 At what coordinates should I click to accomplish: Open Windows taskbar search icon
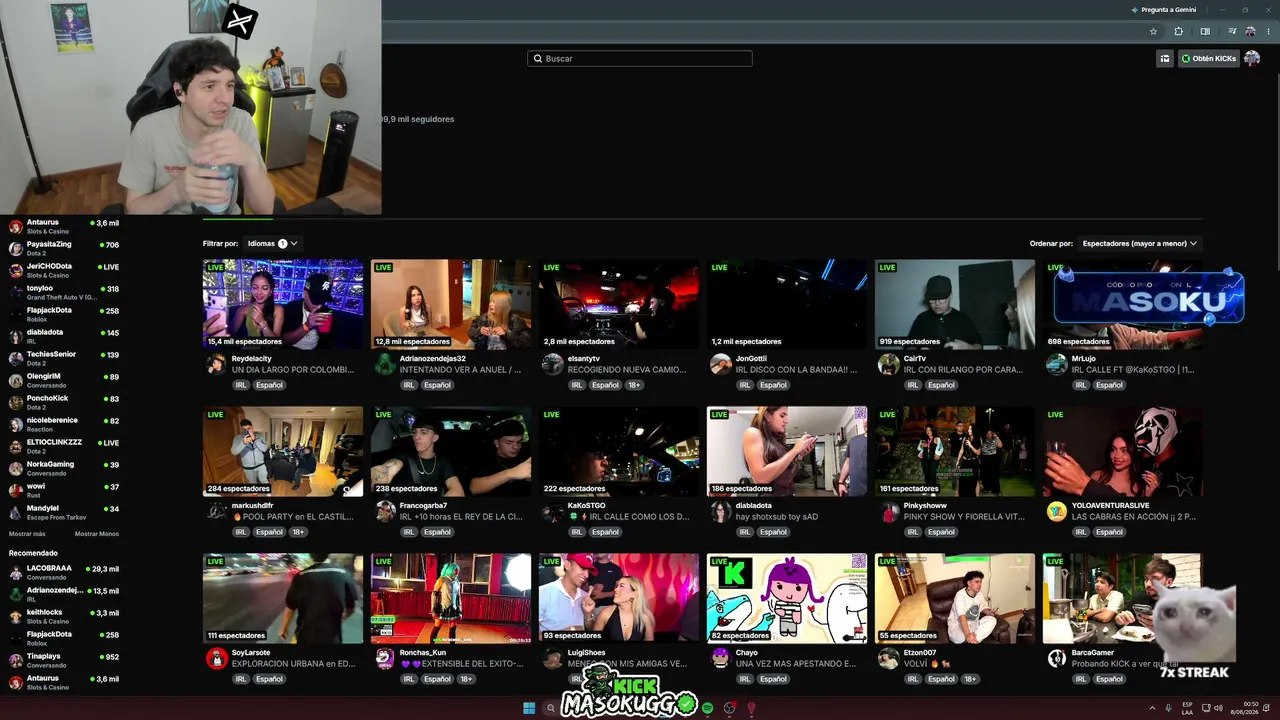[550, 708]
